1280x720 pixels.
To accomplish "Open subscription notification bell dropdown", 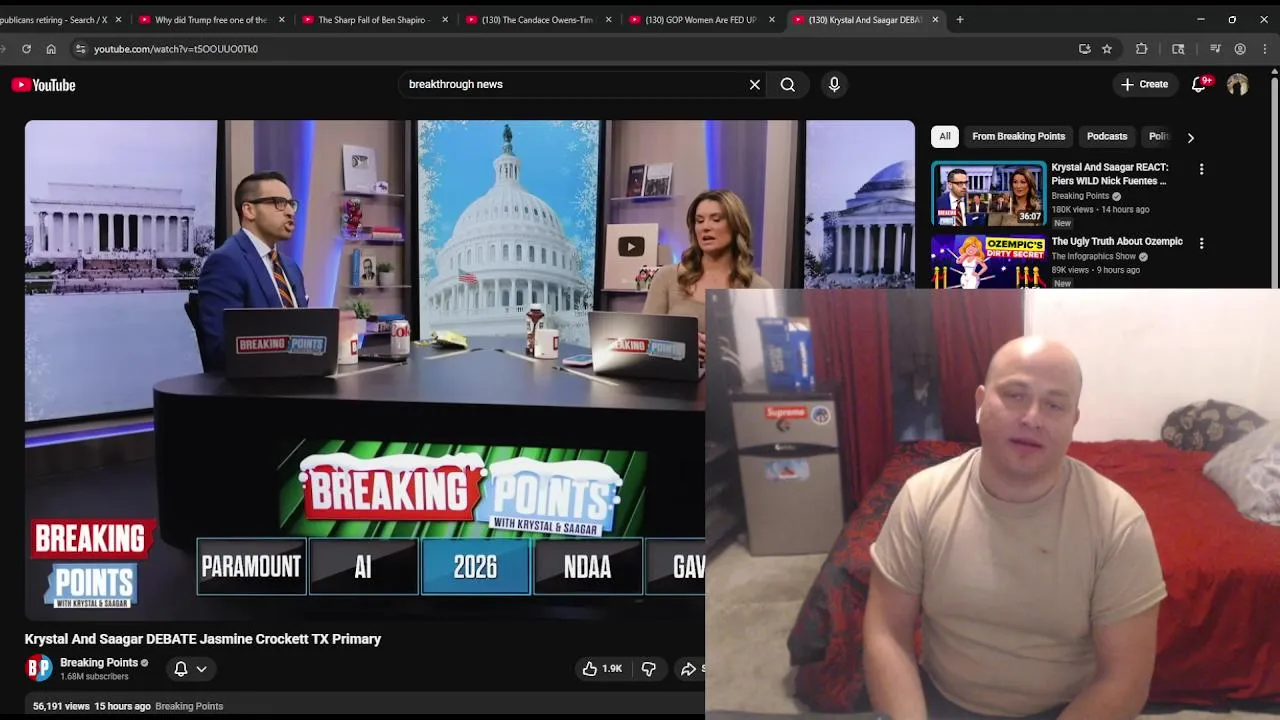I will (x=190, y=669).
